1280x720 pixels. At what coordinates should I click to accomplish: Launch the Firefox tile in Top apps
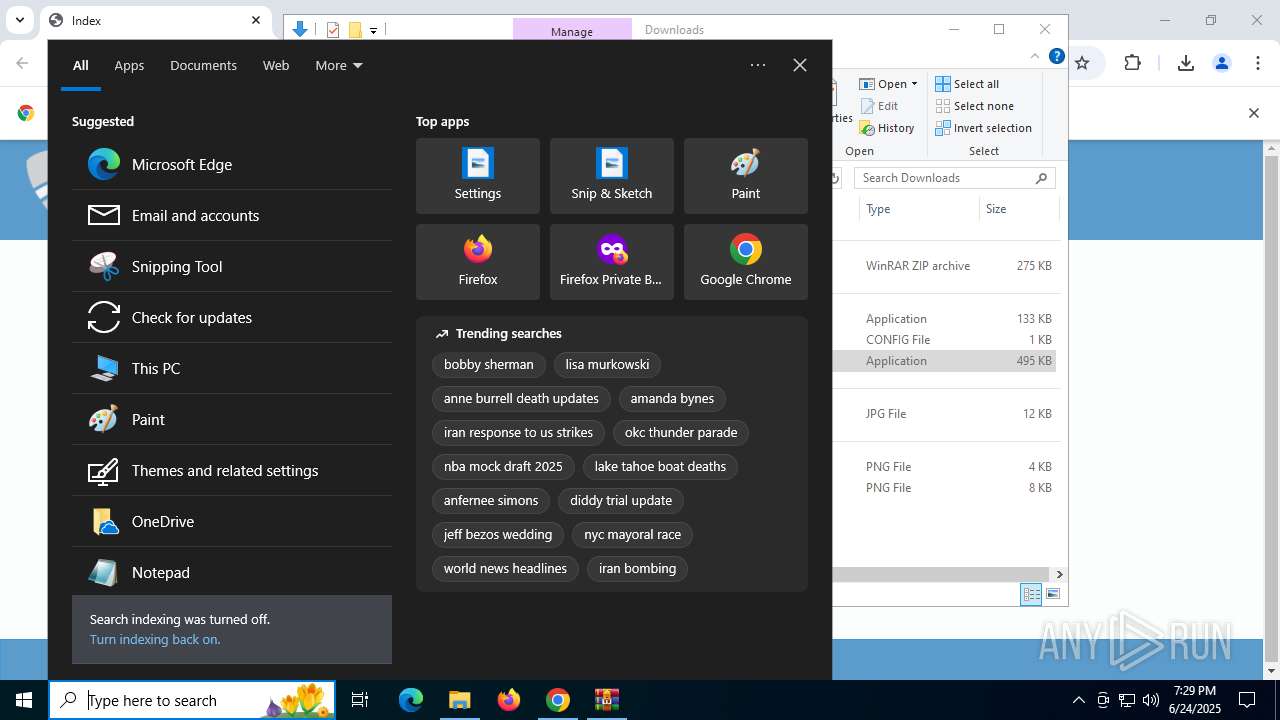click(x=478, y=262)
